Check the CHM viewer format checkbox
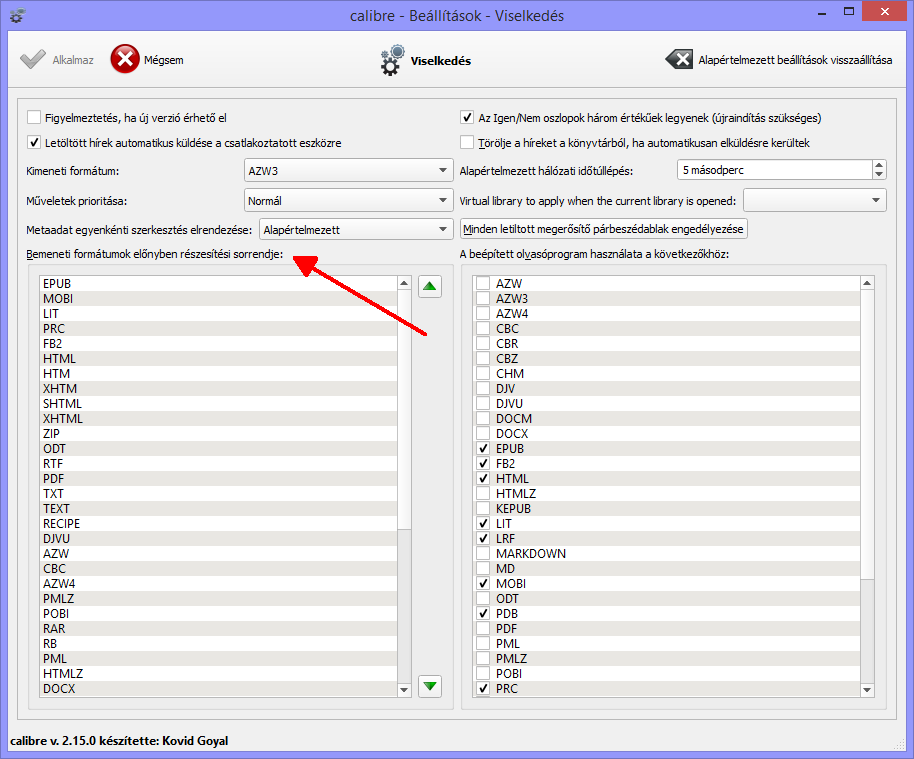This screenshot has height=759, width=914. coord(483,374)
